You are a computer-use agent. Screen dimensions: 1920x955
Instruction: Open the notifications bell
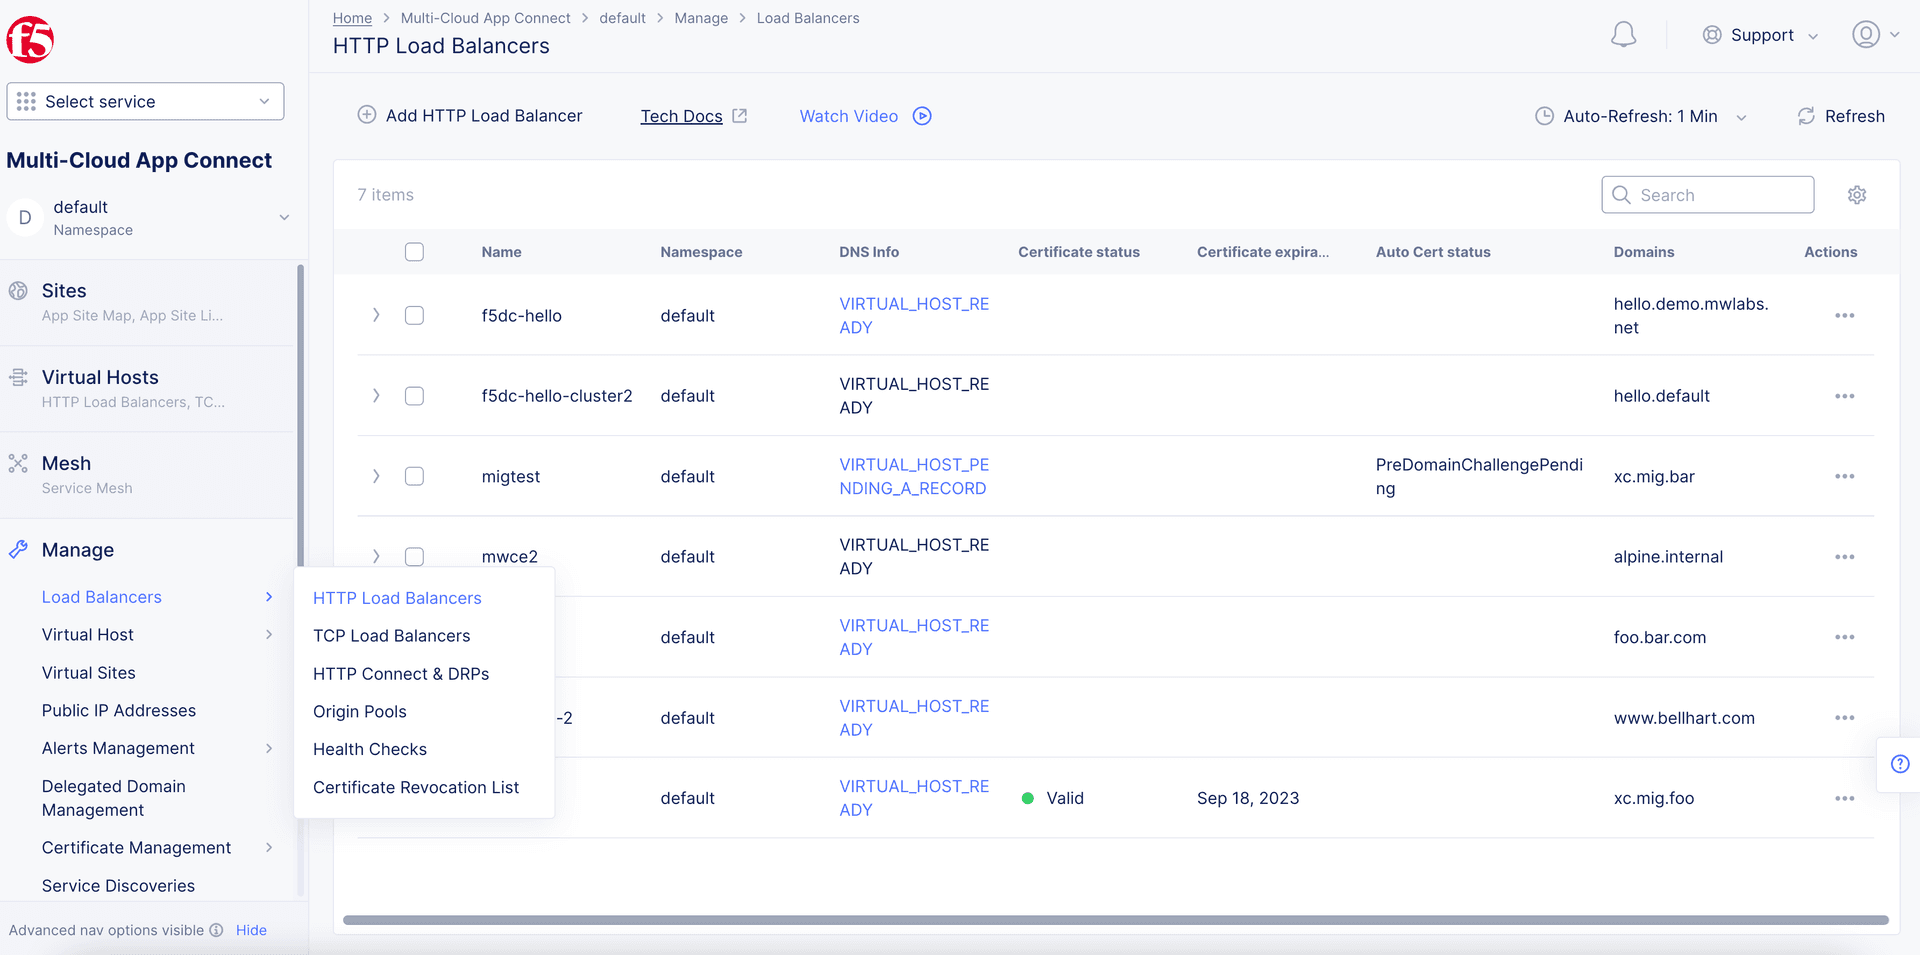pos(1623,34)
